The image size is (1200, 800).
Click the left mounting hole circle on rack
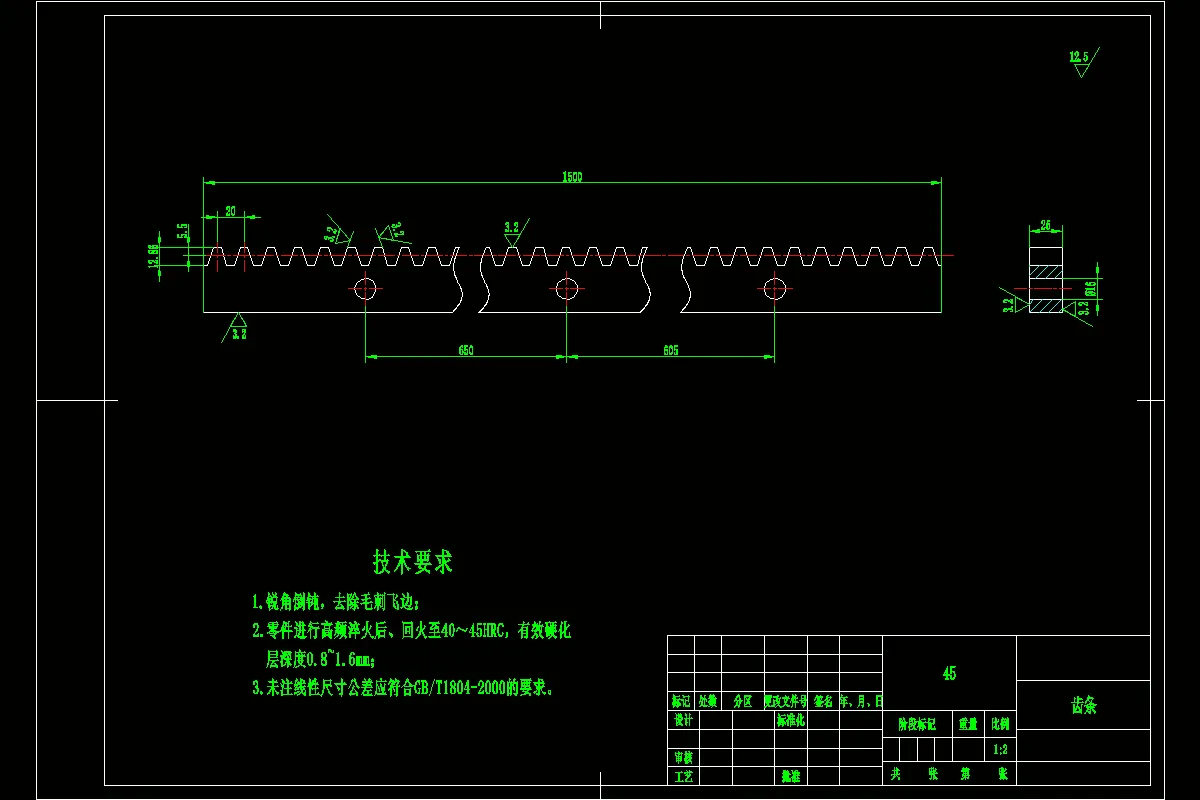[x=365, y=289]
